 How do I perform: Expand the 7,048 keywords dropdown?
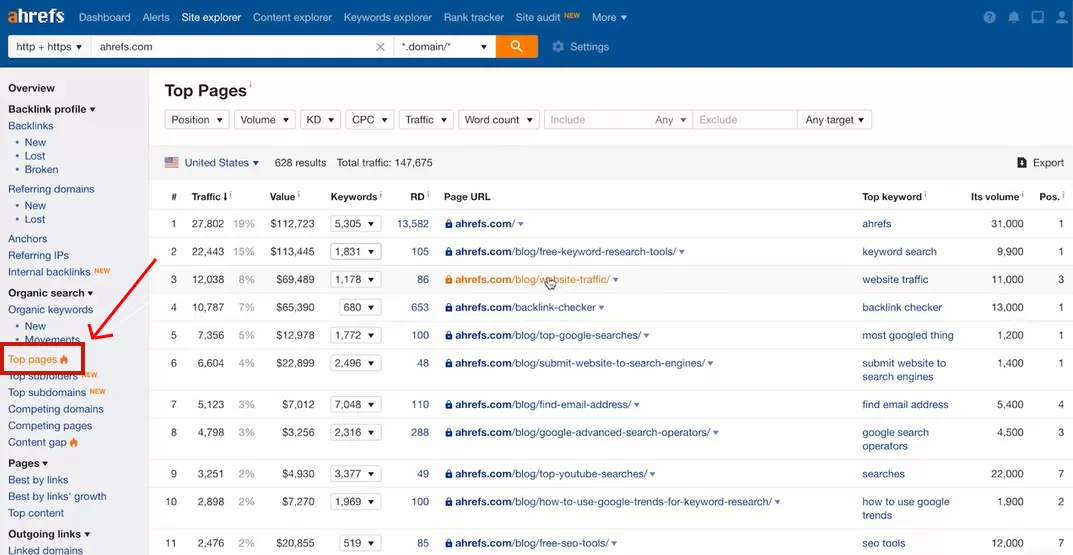tap(356, 404)
